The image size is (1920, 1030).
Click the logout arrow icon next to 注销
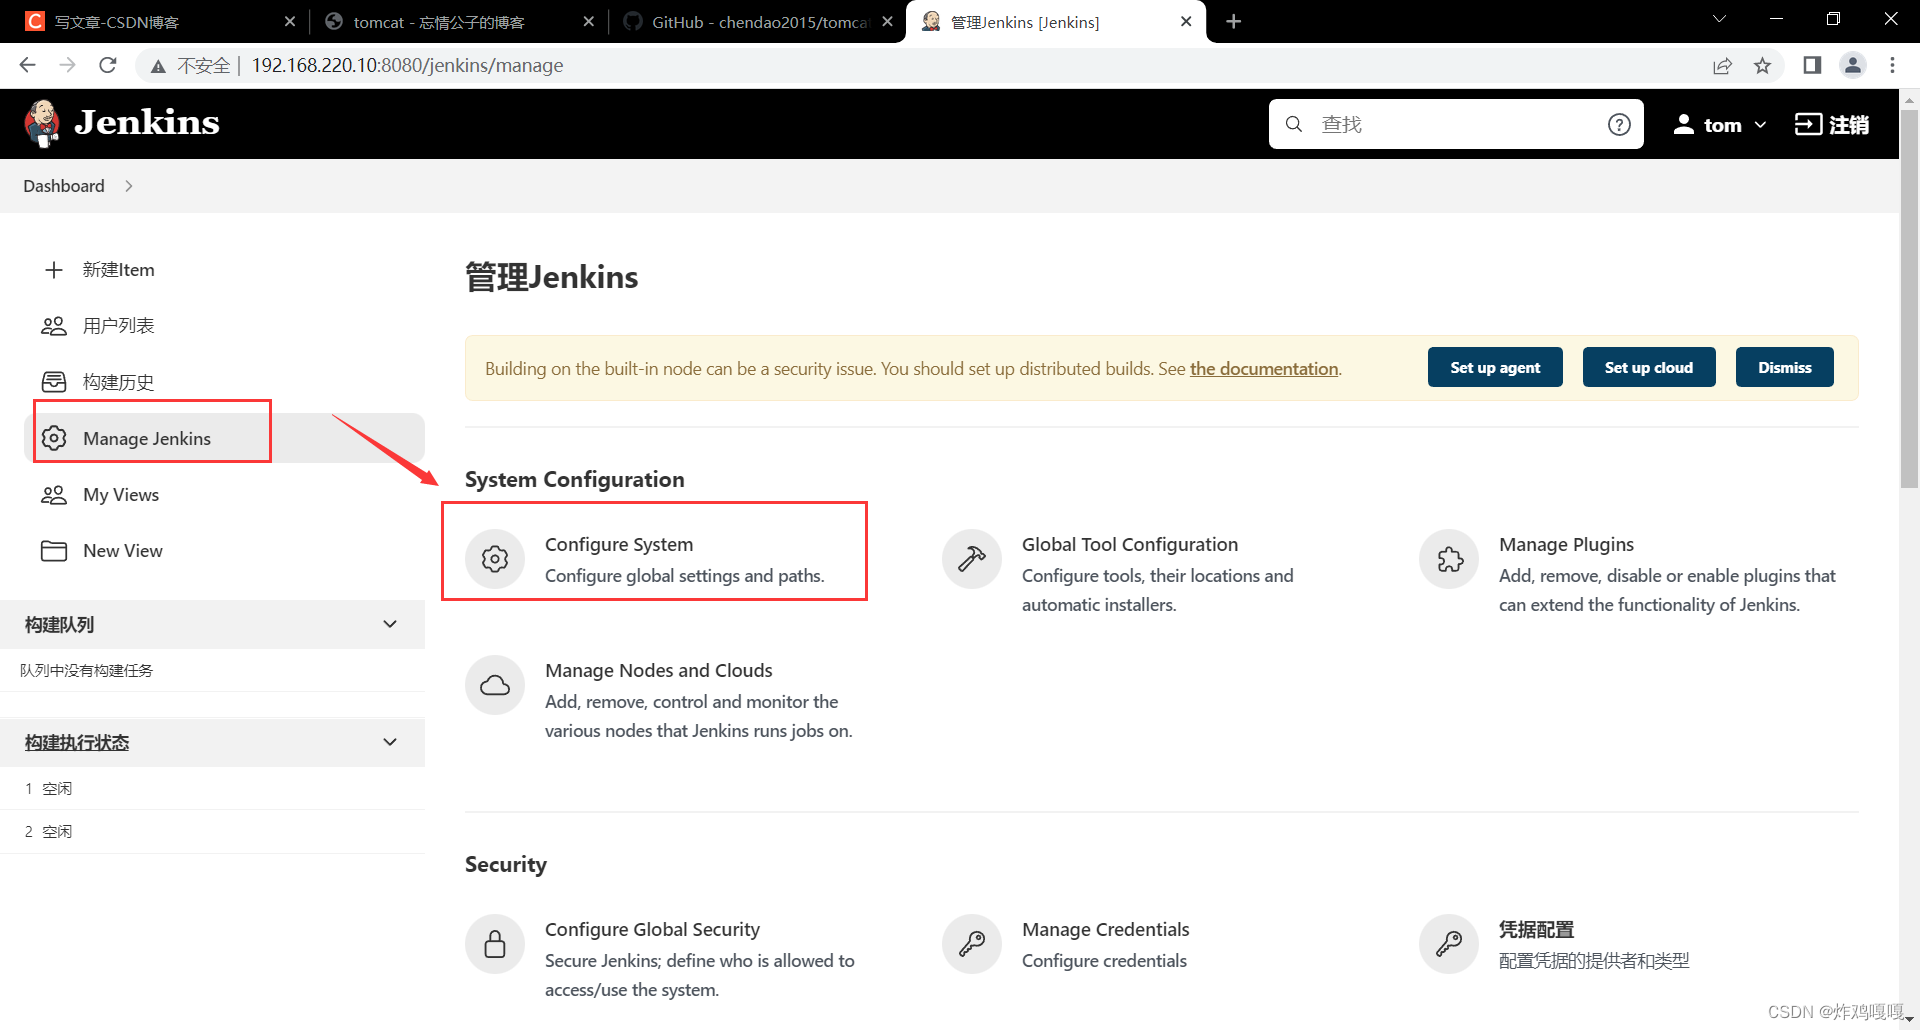coord(1808,124)
